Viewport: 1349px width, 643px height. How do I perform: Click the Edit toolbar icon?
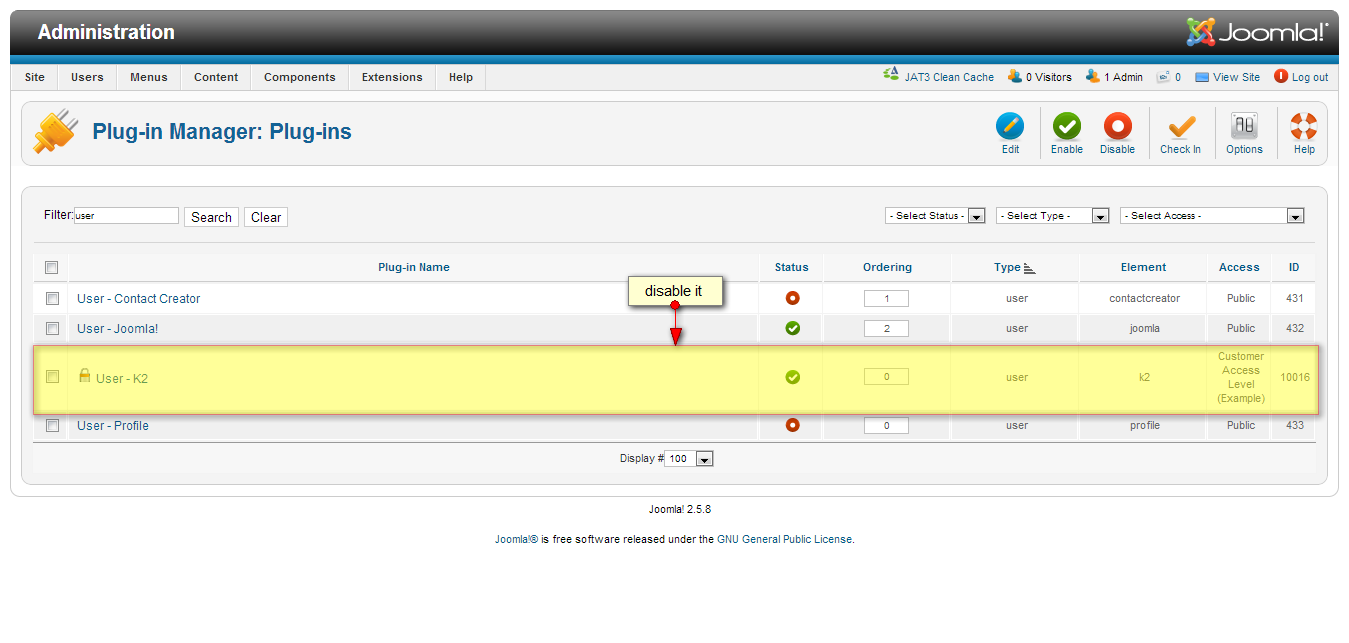tap(1010, 131)
